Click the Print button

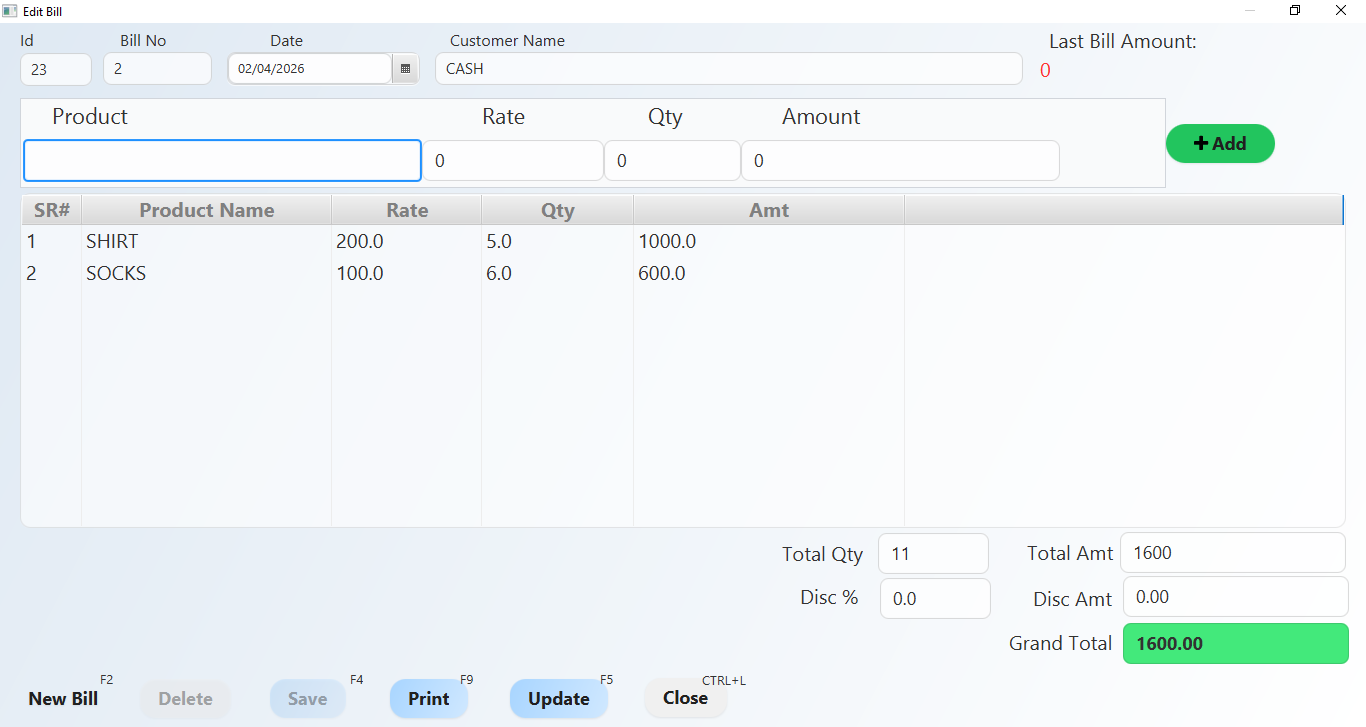click(x=428, y=699)
